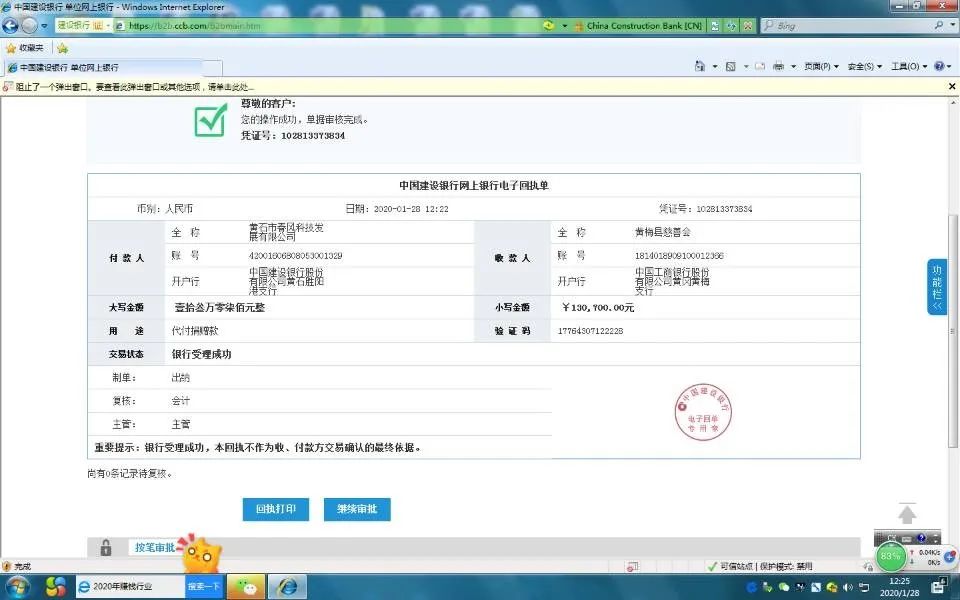Click the Internet Explorer taskbar button

(287, 587)
